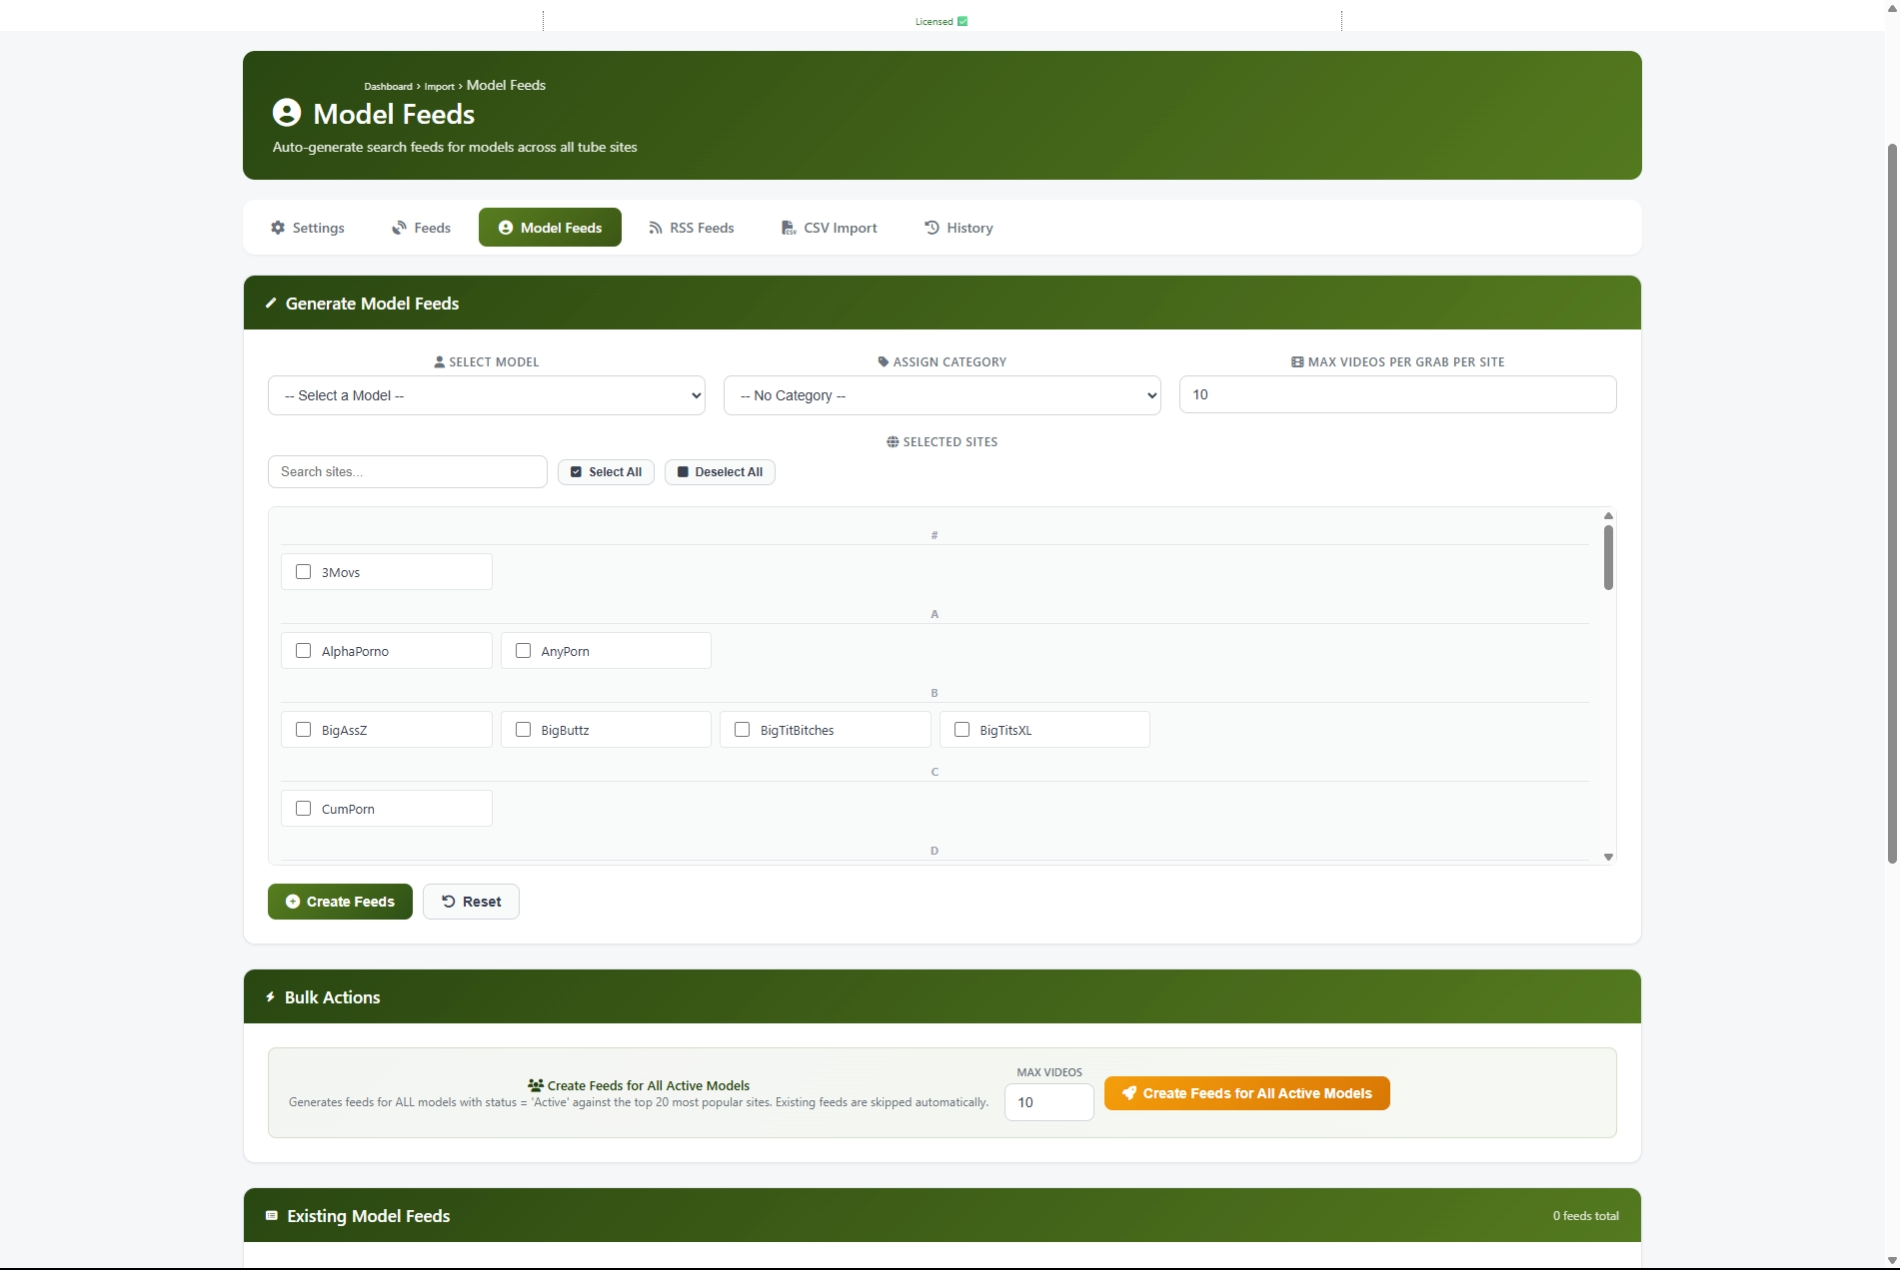This screenshot has height=1270, width=1900.
Task: Click the CSV Import file icon
Action: click(x=788, y=228)
